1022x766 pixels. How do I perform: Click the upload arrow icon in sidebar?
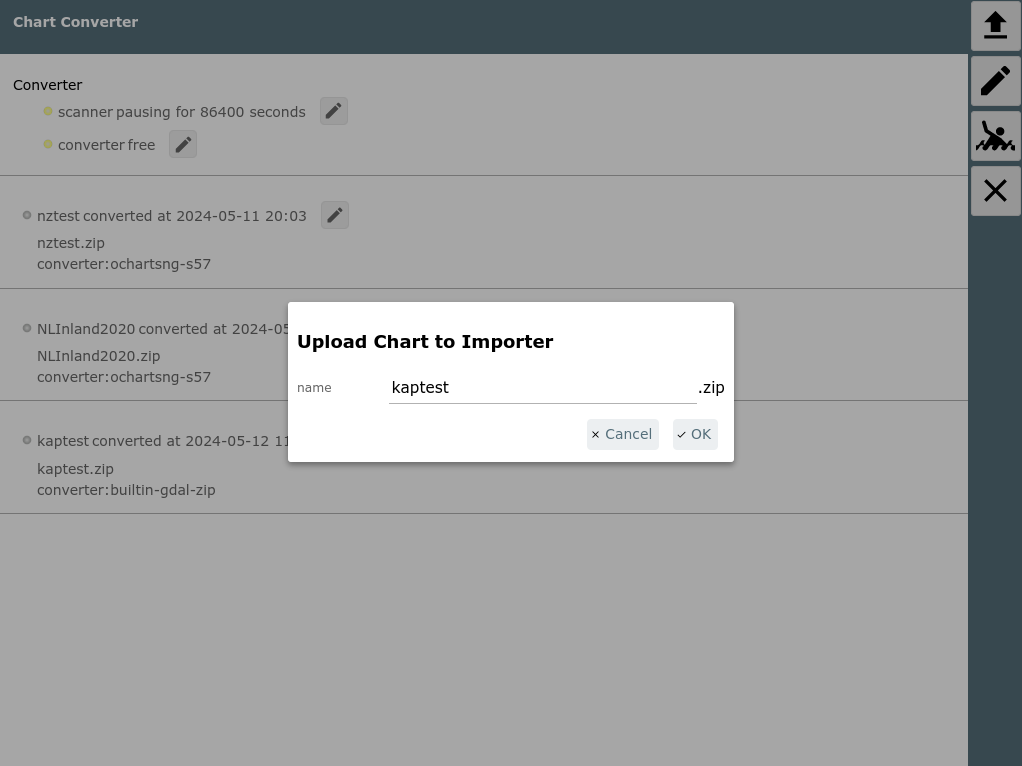pyautogui.click(x=995, y=26)
